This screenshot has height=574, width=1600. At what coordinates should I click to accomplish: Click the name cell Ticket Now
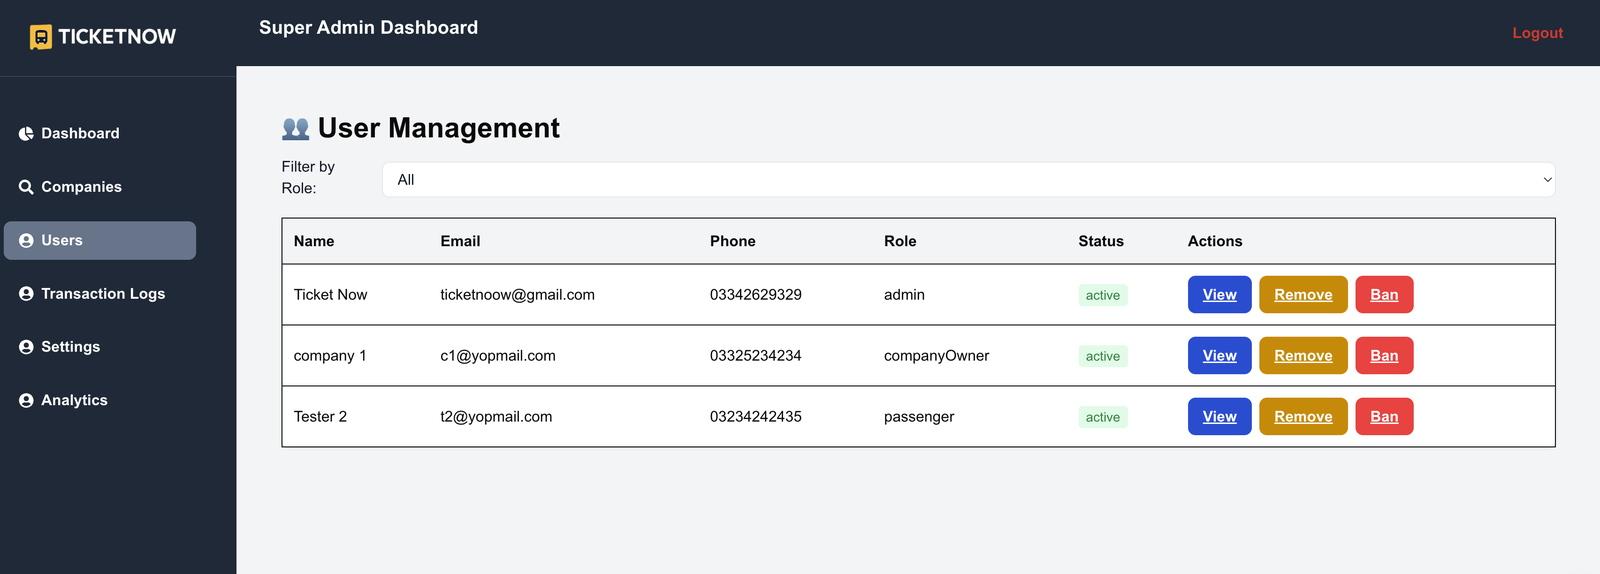click(330, 295)
